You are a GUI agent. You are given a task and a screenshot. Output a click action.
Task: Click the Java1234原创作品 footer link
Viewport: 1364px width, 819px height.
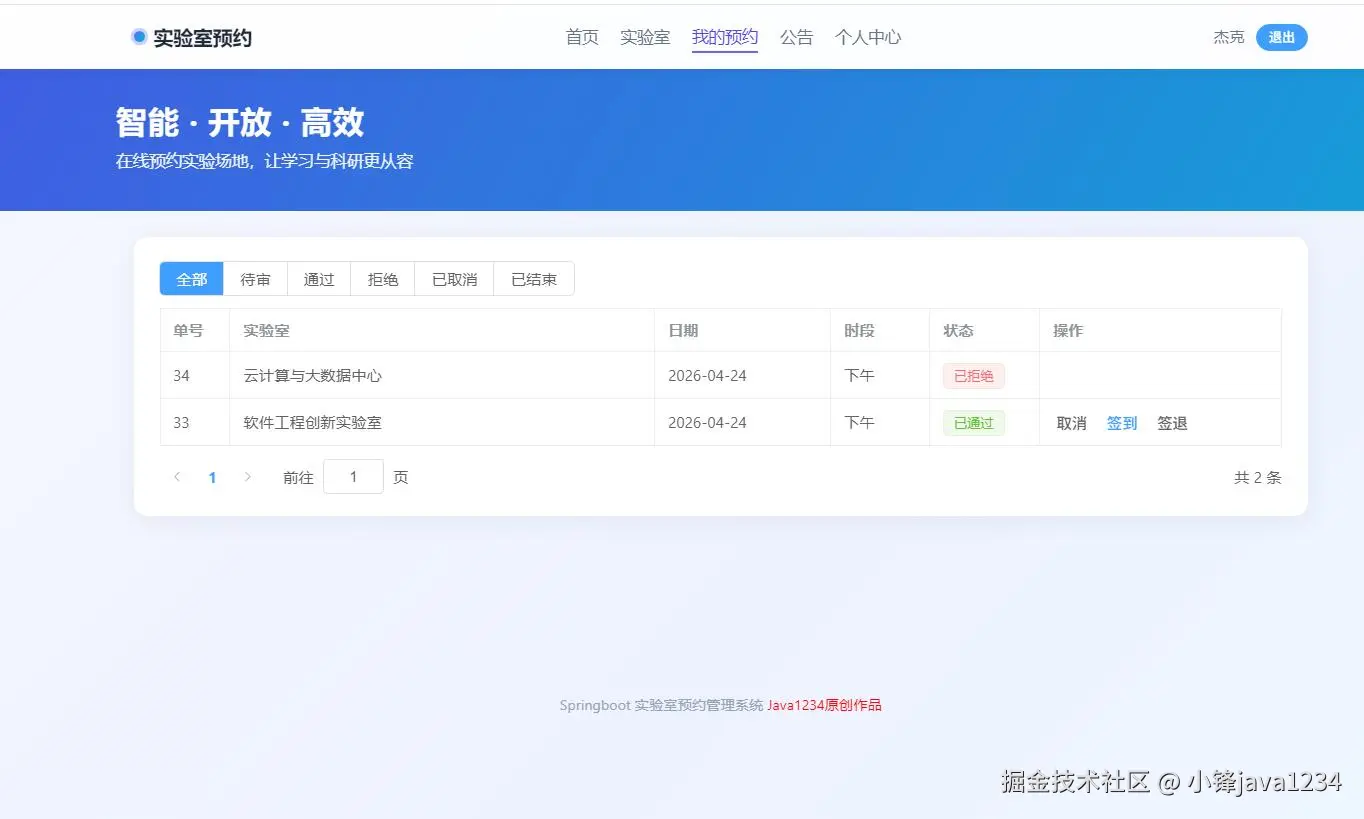[x=824, y=705]
